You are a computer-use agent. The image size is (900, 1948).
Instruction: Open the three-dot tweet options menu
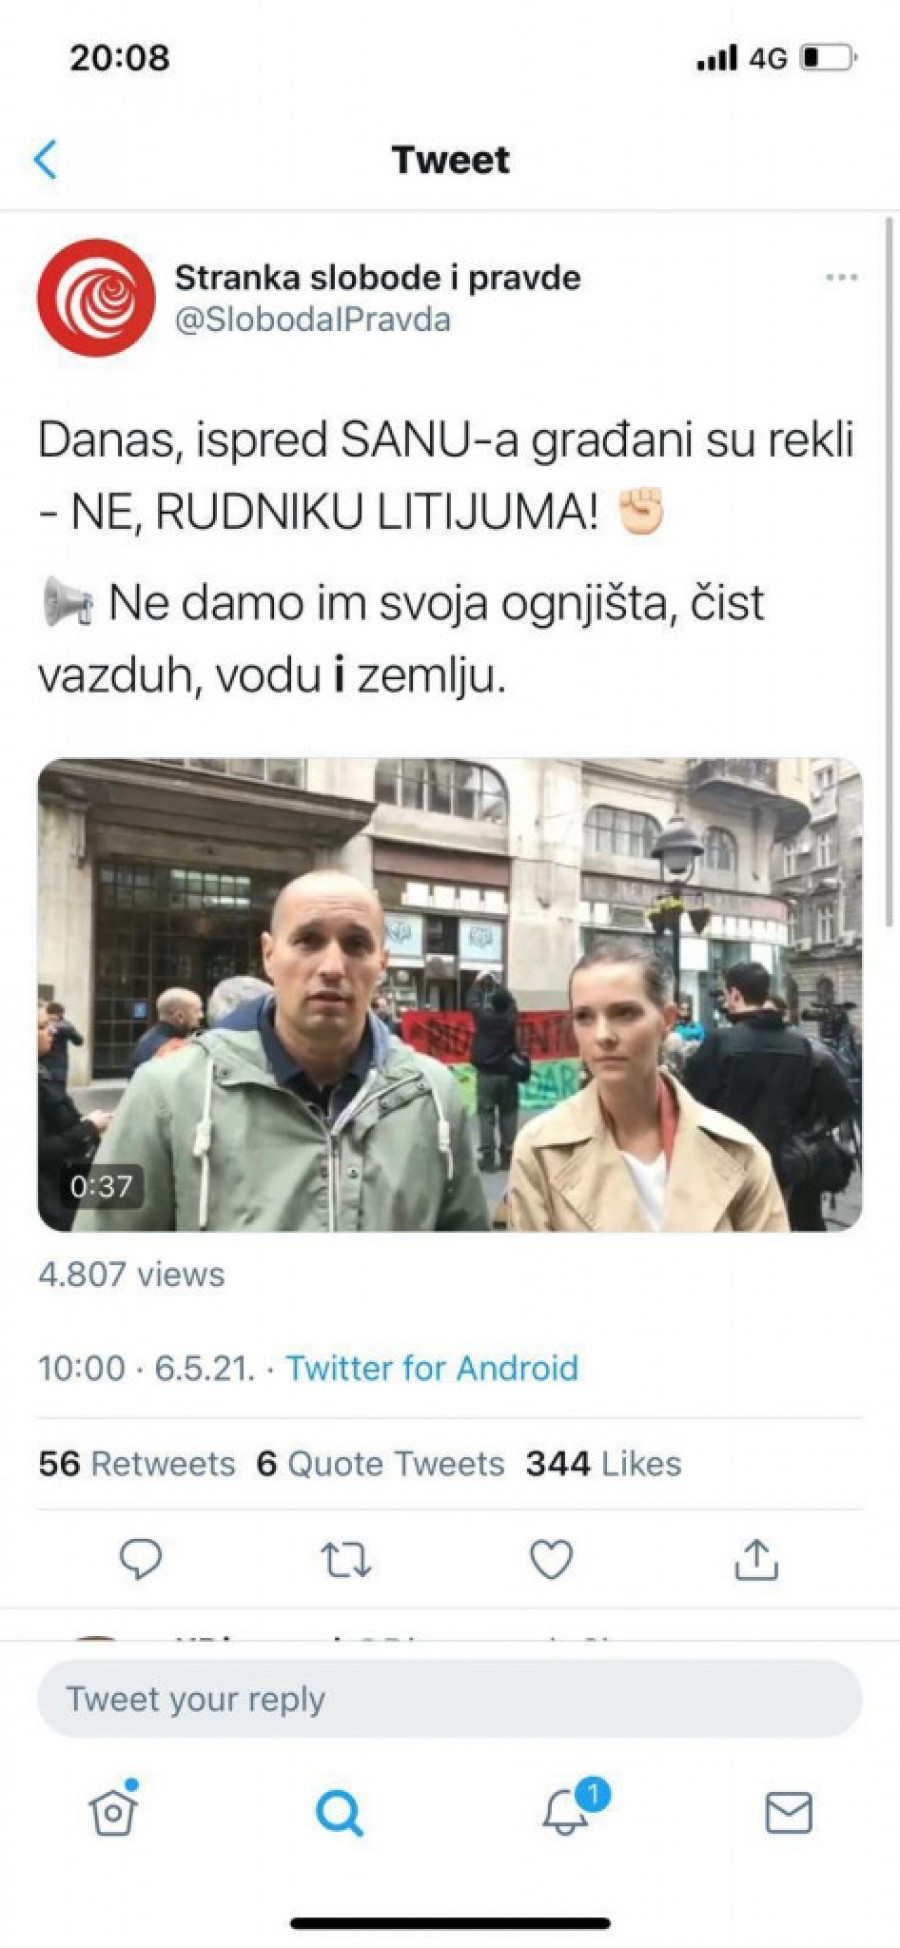coord(841,277)
